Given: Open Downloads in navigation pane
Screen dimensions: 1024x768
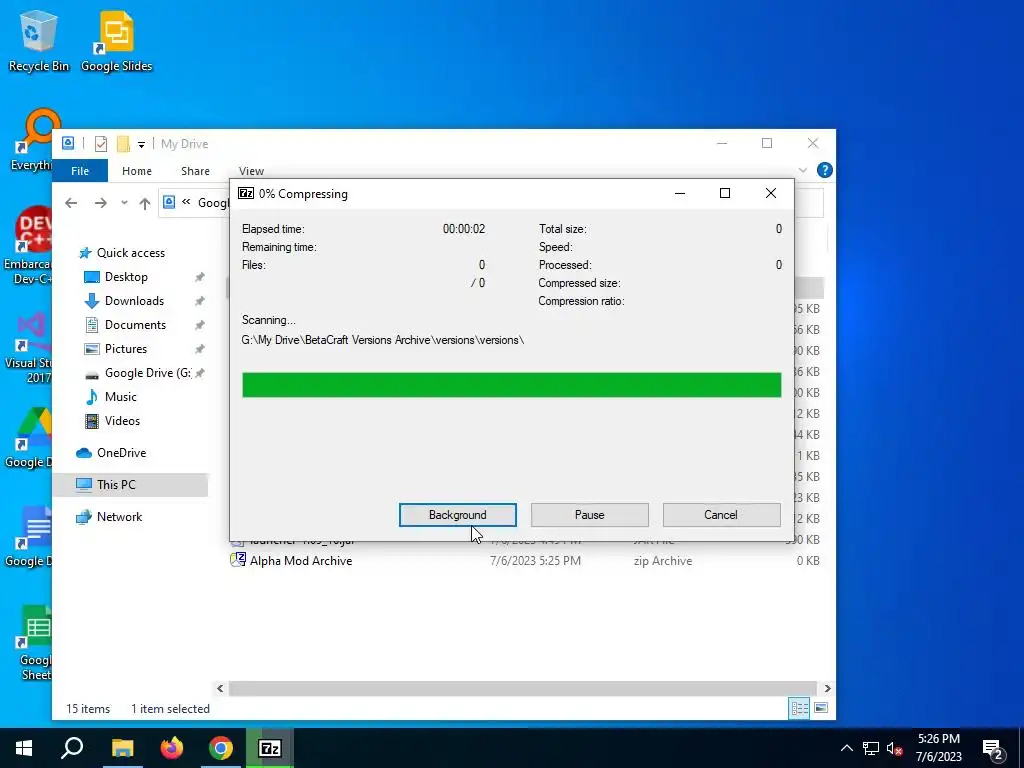Looking at the screenshot, I should click(134, 301).
